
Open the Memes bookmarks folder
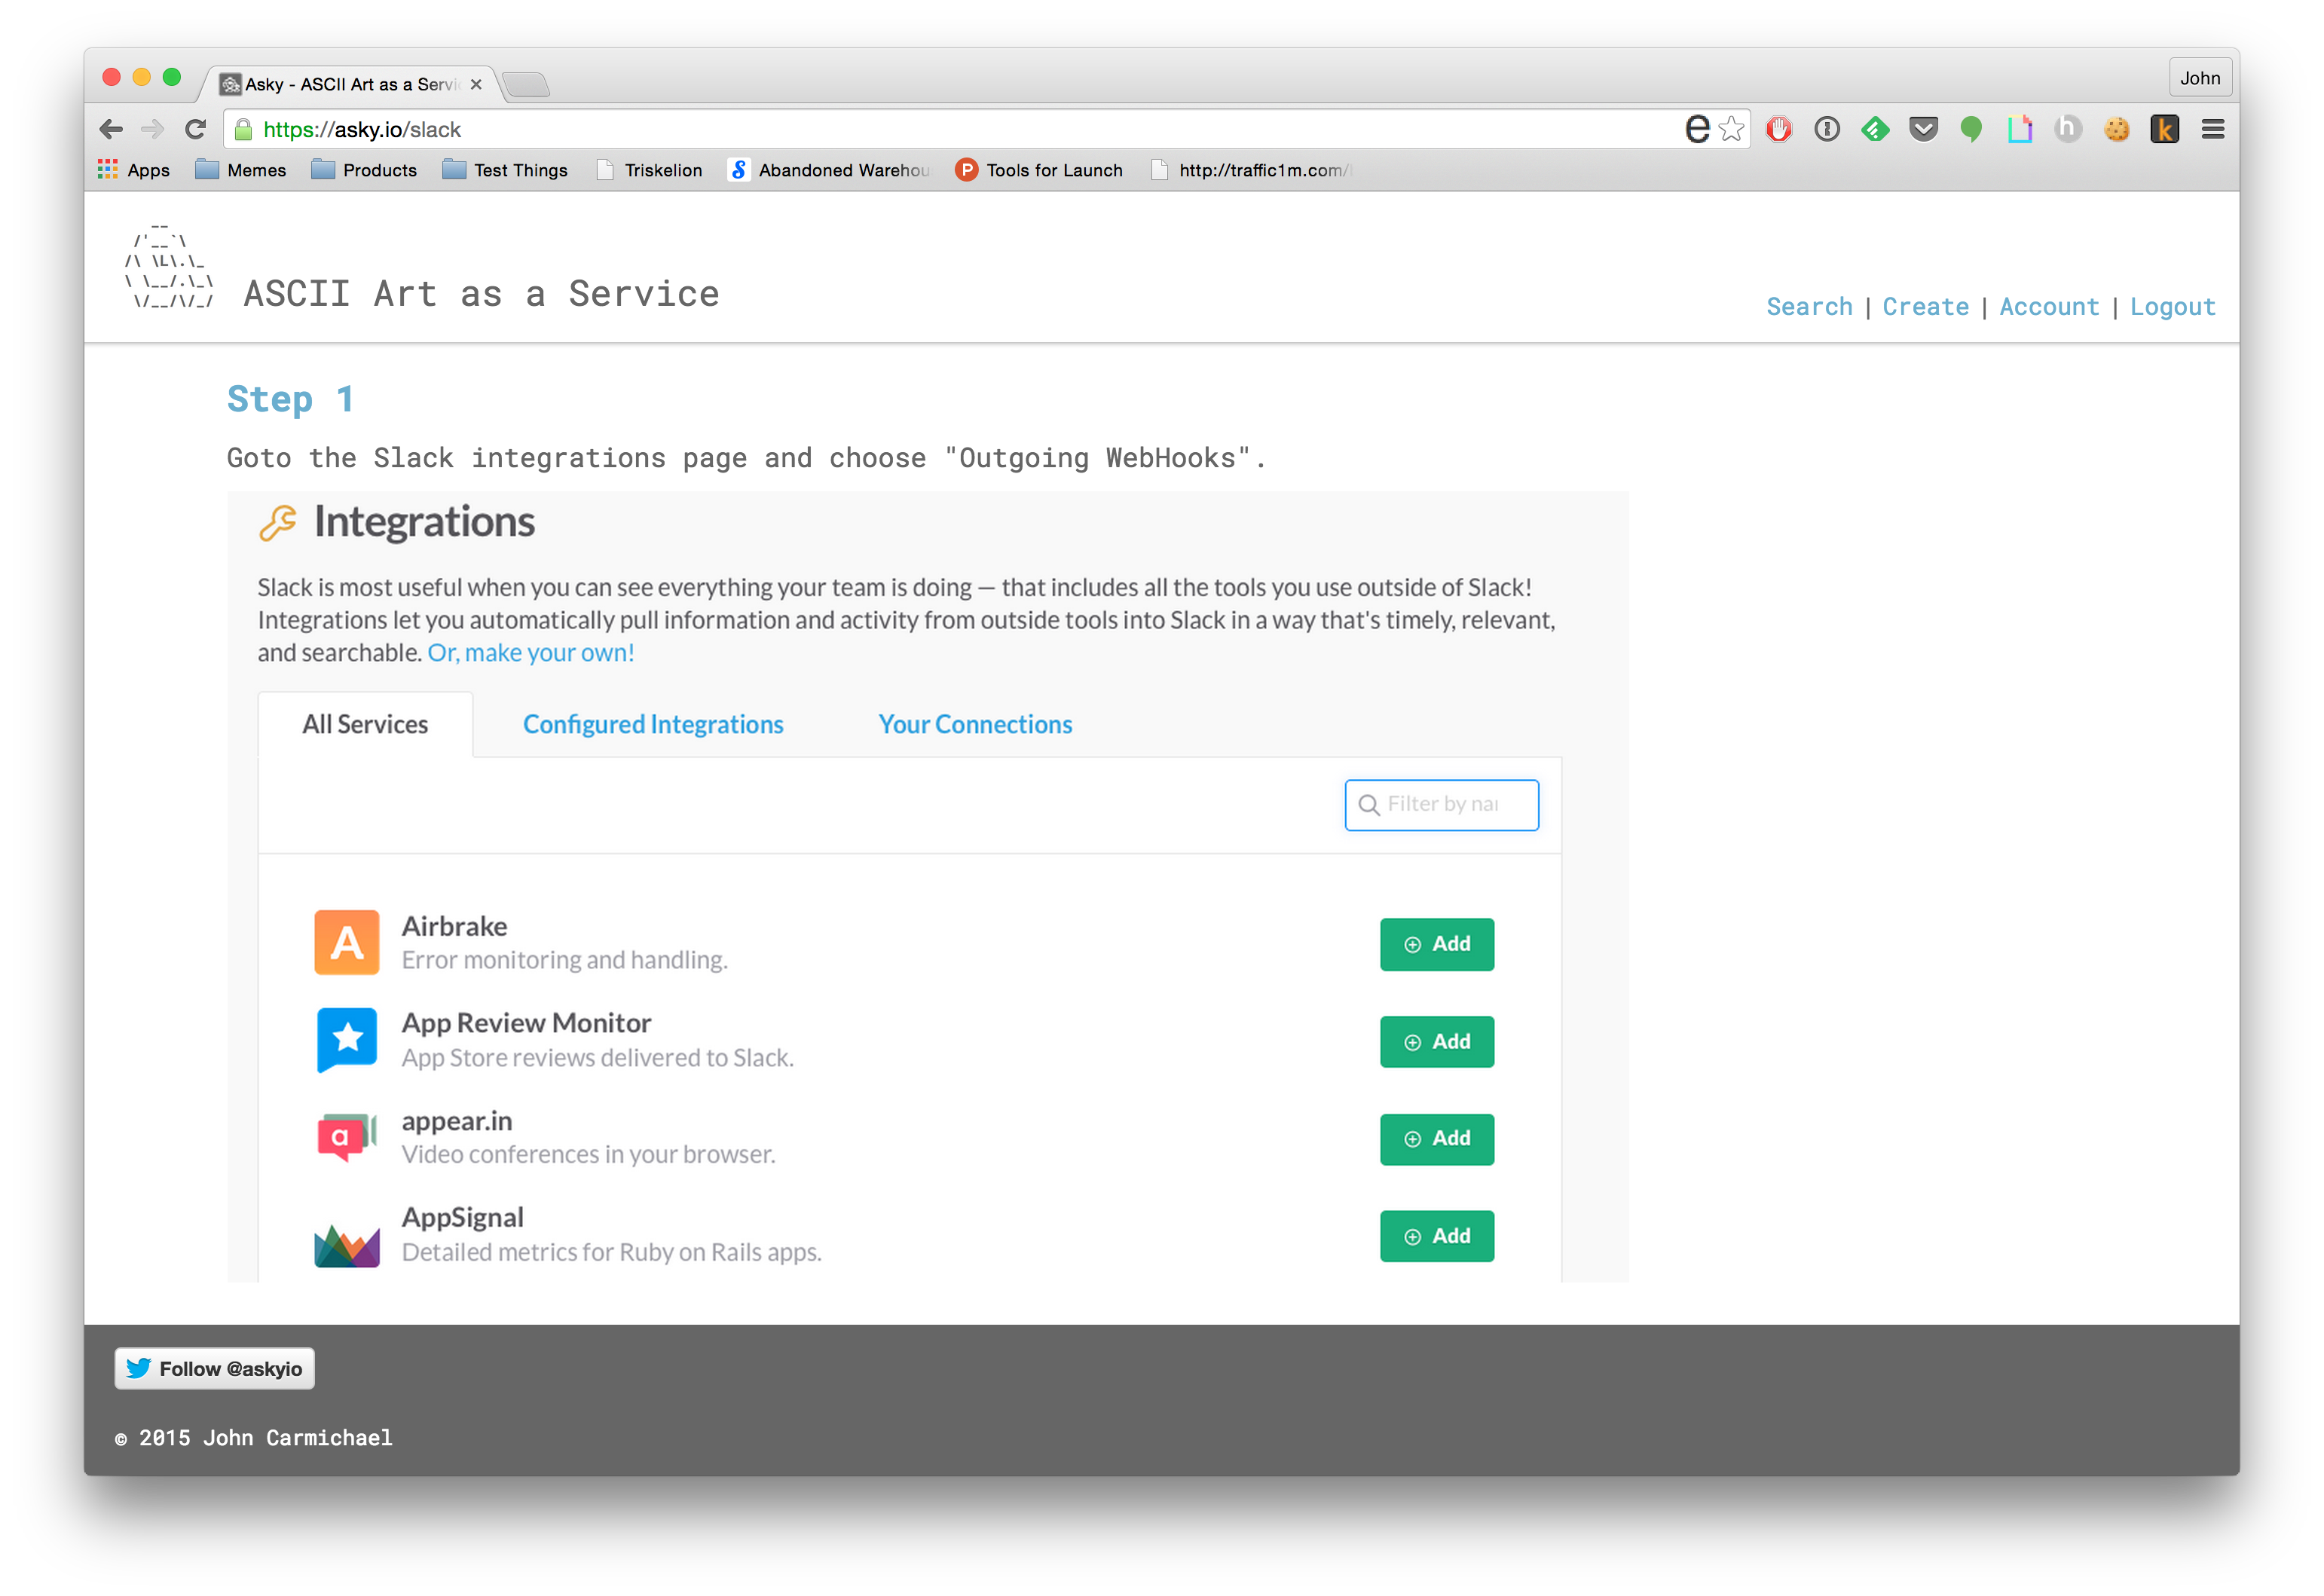point(240,170)
